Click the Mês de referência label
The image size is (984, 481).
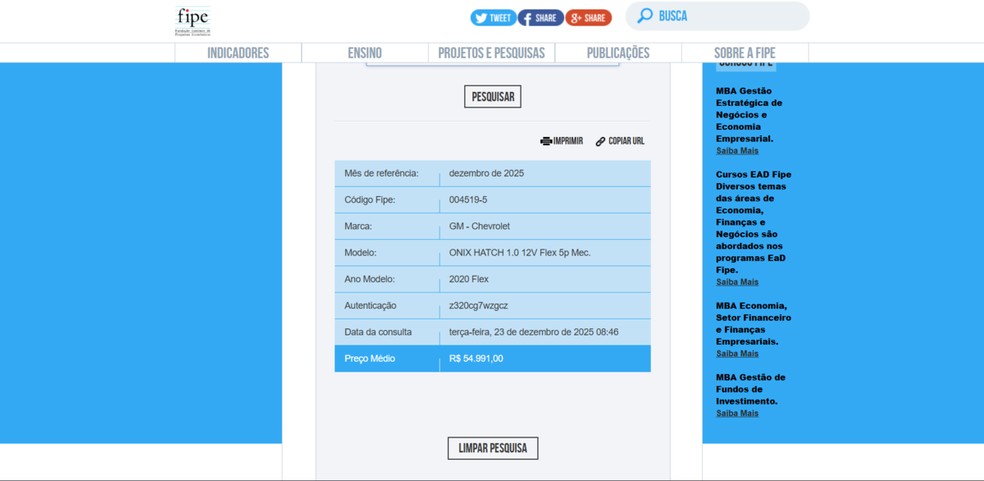coord(382,173)
